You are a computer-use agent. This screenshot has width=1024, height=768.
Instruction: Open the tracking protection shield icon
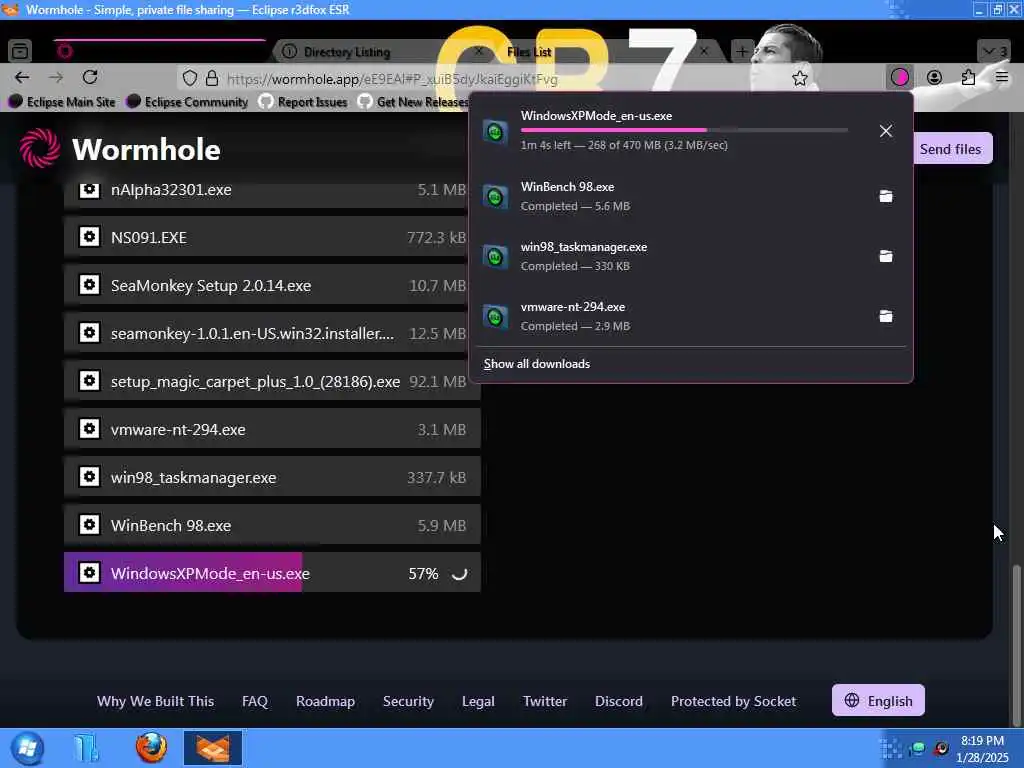[189, 78]
